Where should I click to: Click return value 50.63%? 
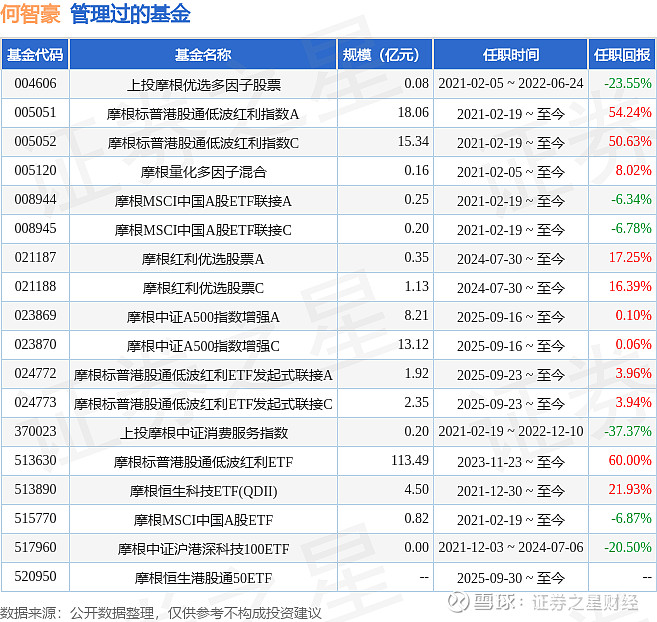[630, 141]
